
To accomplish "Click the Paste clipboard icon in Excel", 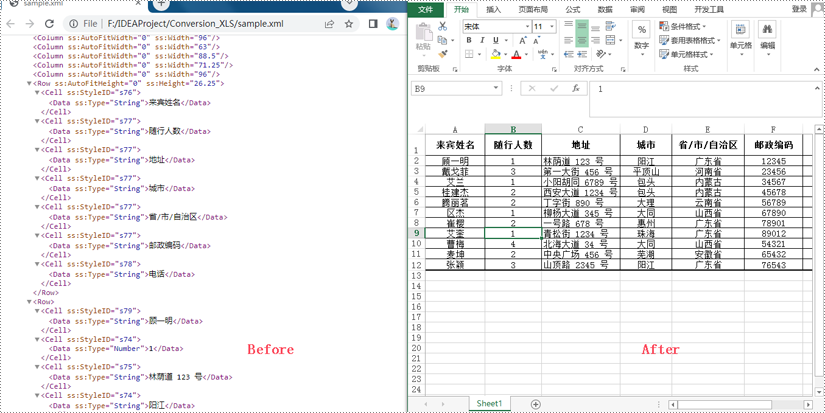I will click(424, 33).
